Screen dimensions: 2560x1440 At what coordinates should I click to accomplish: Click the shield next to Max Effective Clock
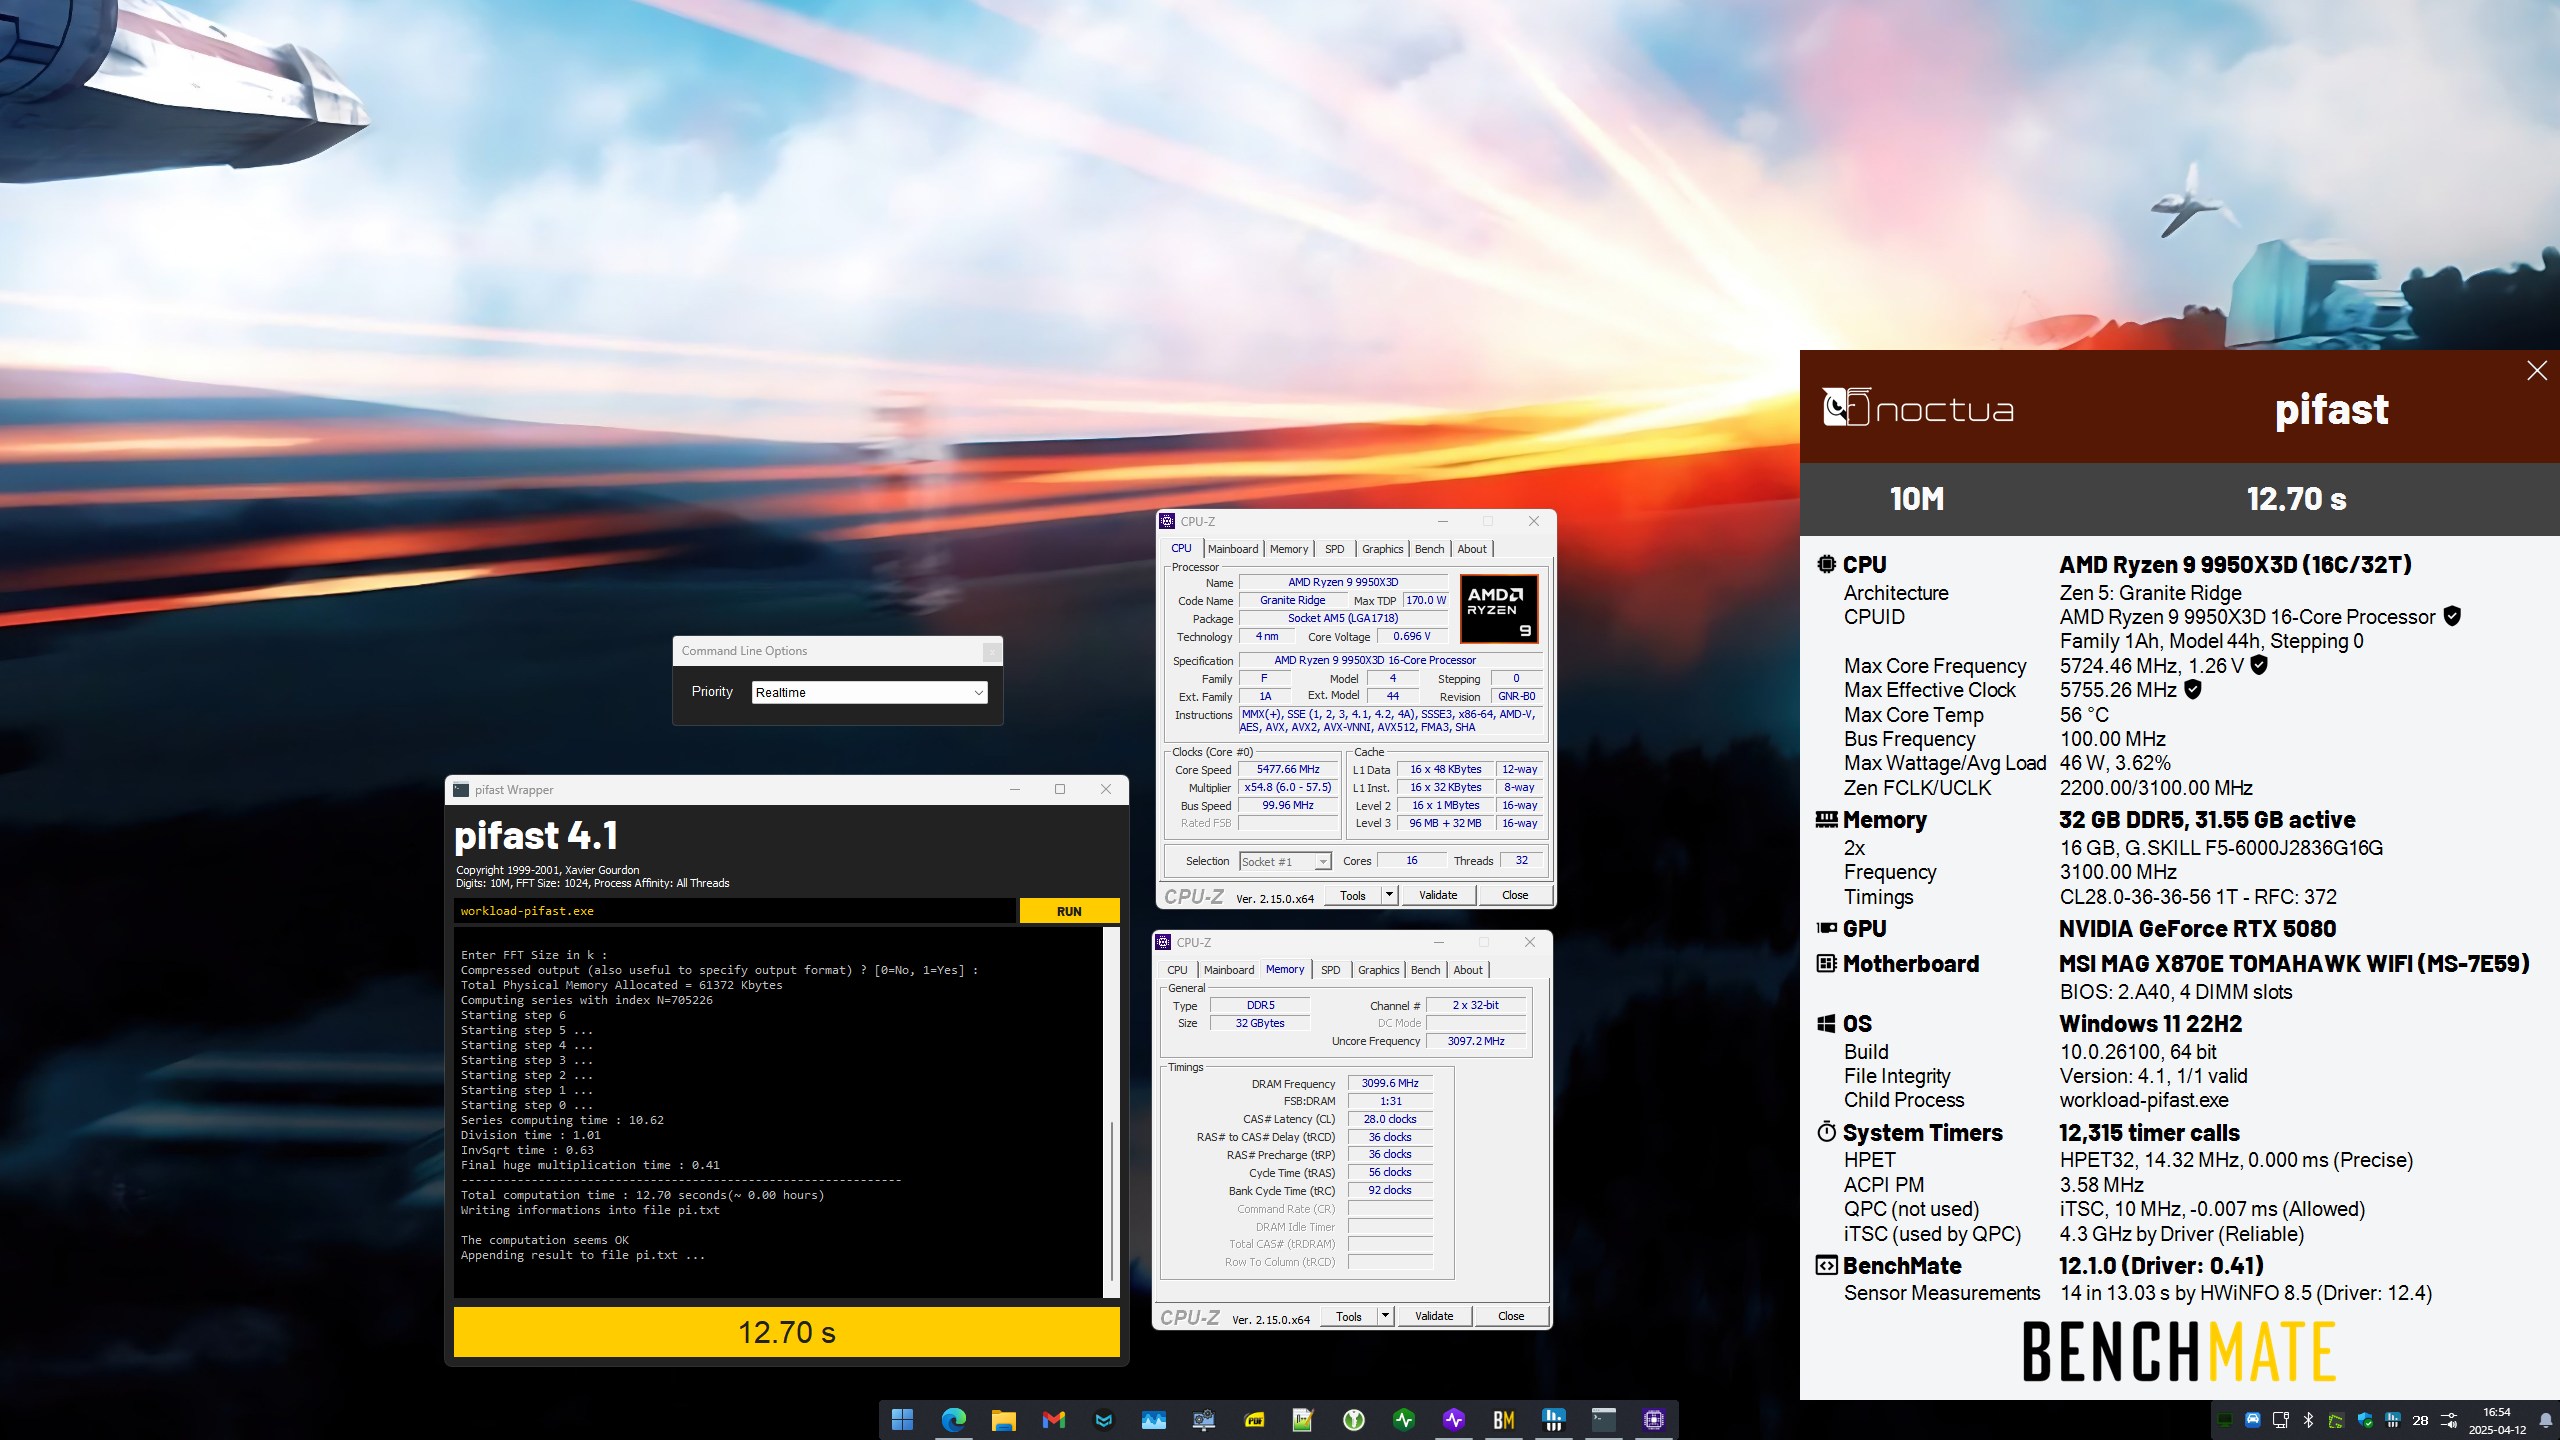point(2193,689)
